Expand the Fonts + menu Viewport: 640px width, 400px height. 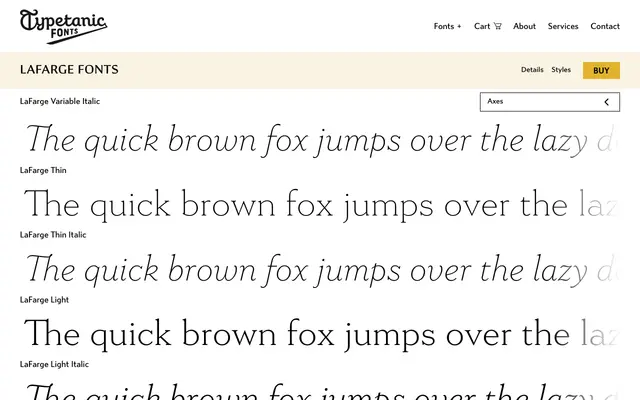[x=447, y=26]
